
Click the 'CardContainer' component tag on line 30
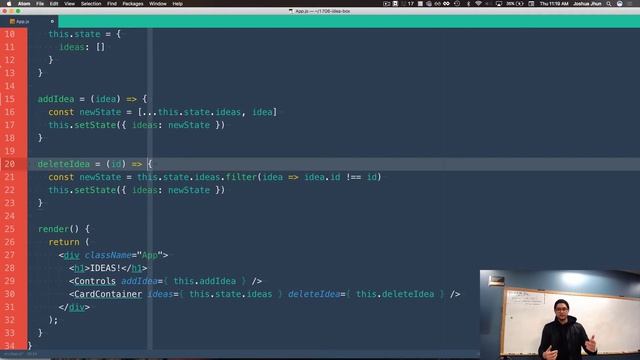pyautogui.click(x=108, y=294)
